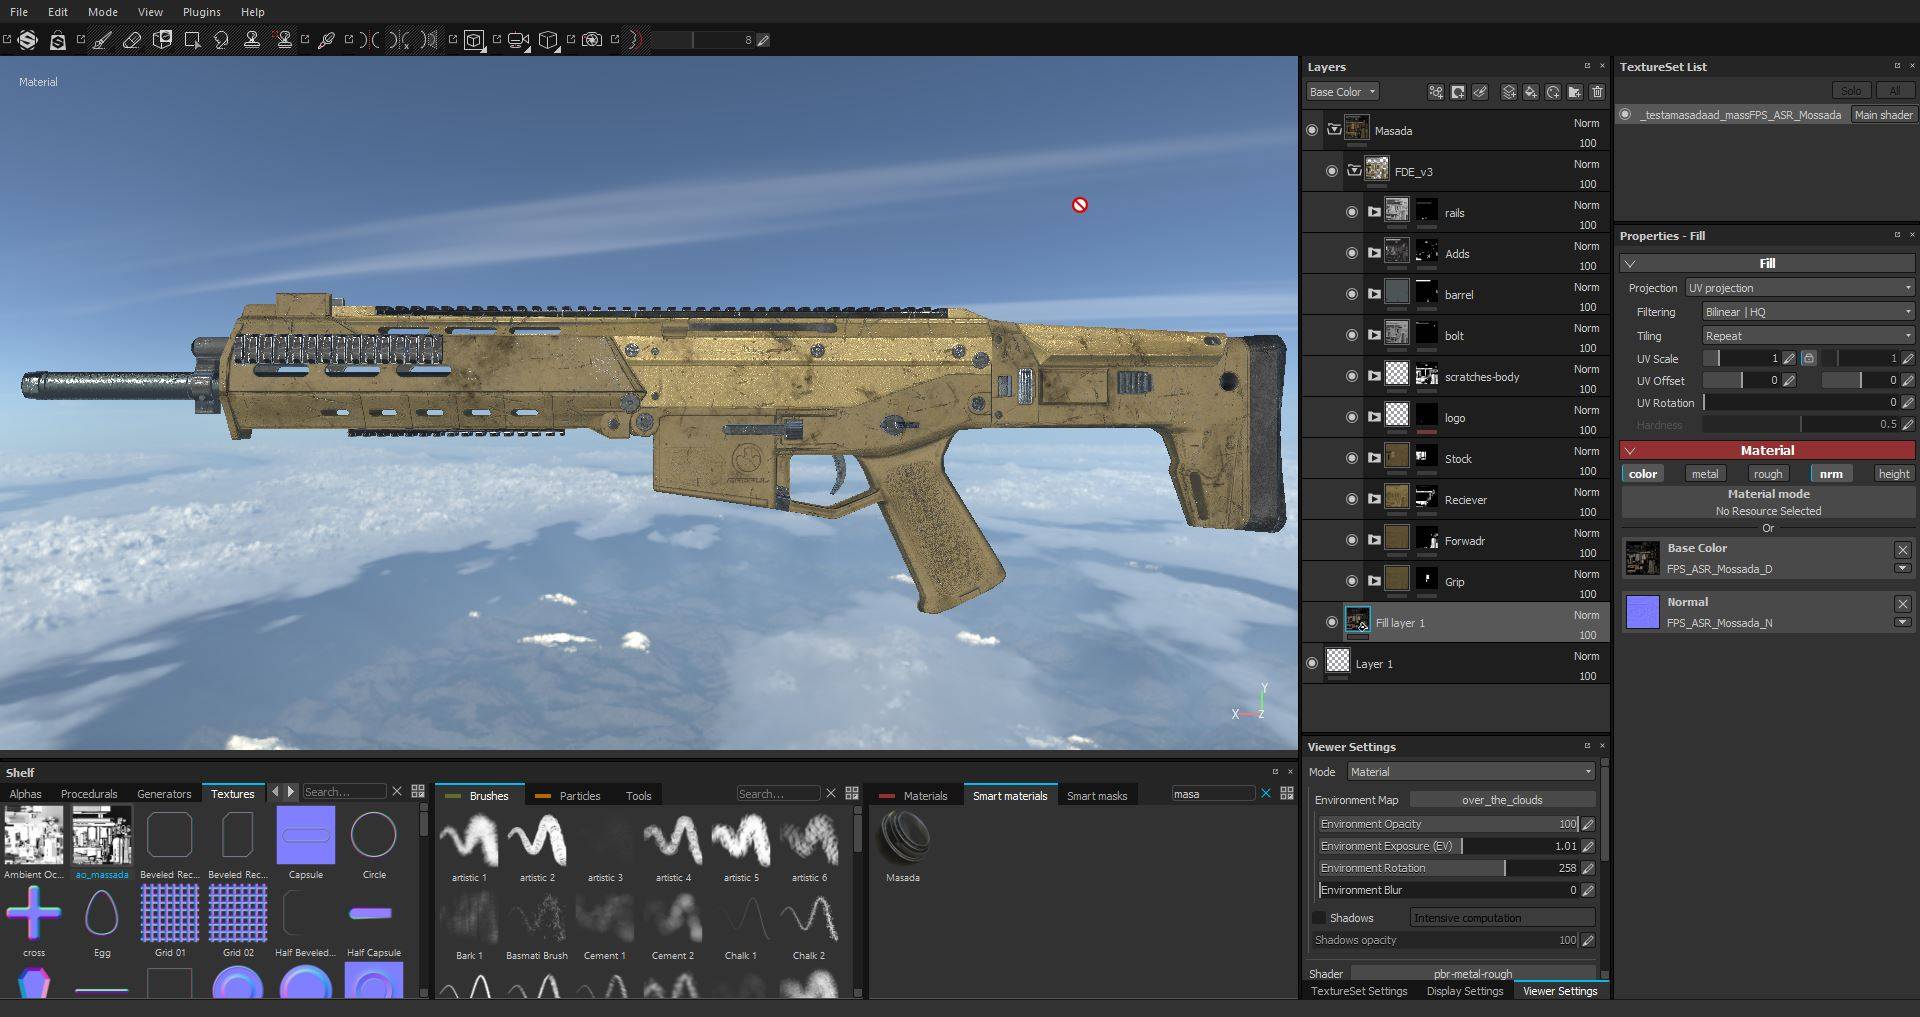This screenshot has height=1017, width=1920.
Task: Toggle the metal channel button
Action: click(x=1705, y=474)
